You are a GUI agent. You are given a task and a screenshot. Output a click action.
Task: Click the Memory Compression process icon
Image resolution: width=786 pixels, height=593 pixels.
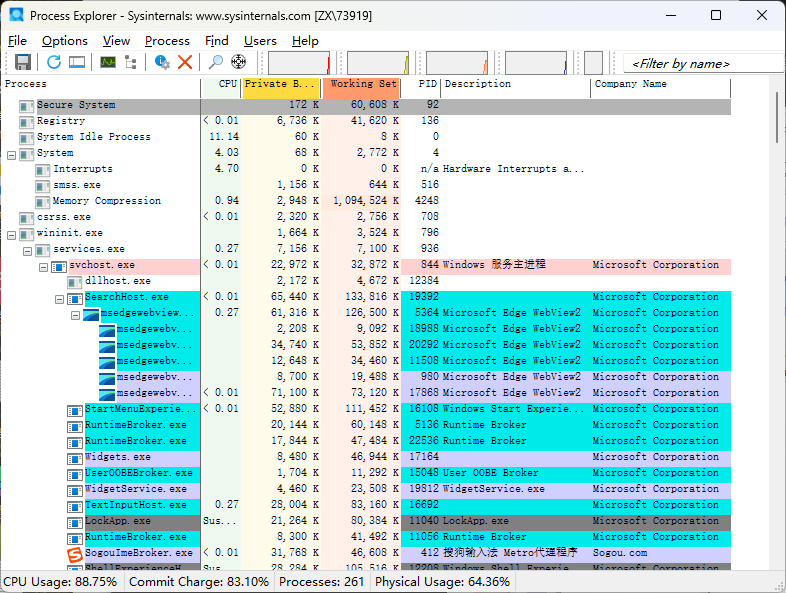tap(43, 202)
